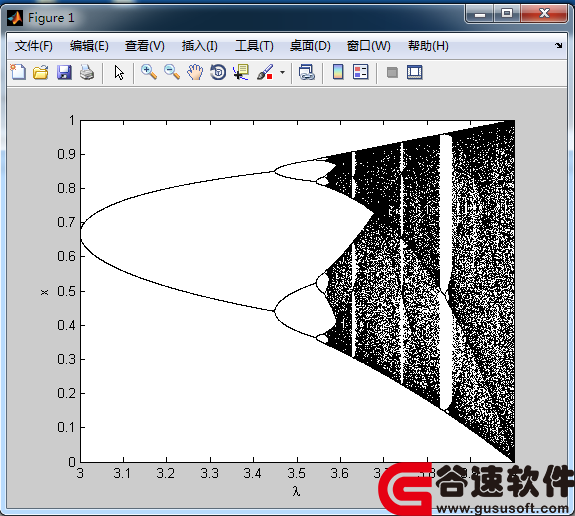The width and height of the screenshot is (575, 516).
Task: Minimize the Figure 1 window
Action: 480,14
